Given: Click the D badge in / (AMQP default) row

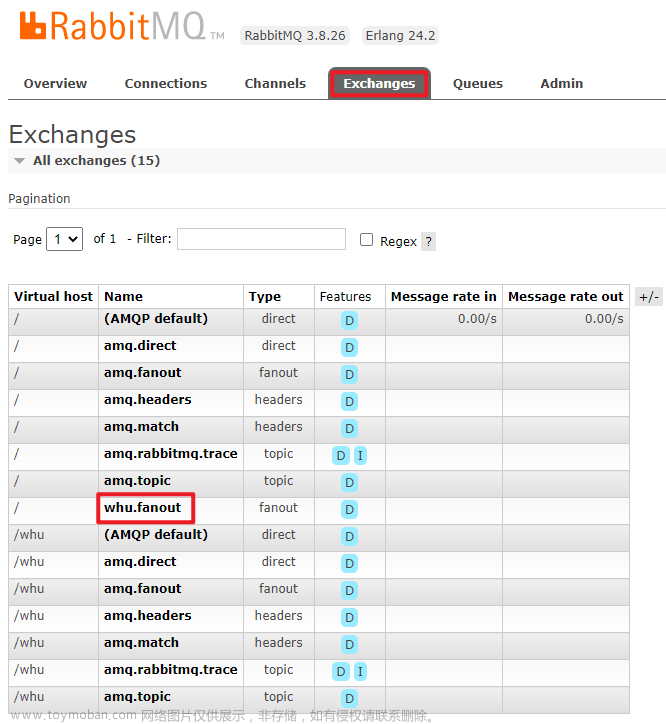Looking at the screenshot, I should [x=349, y=320].
